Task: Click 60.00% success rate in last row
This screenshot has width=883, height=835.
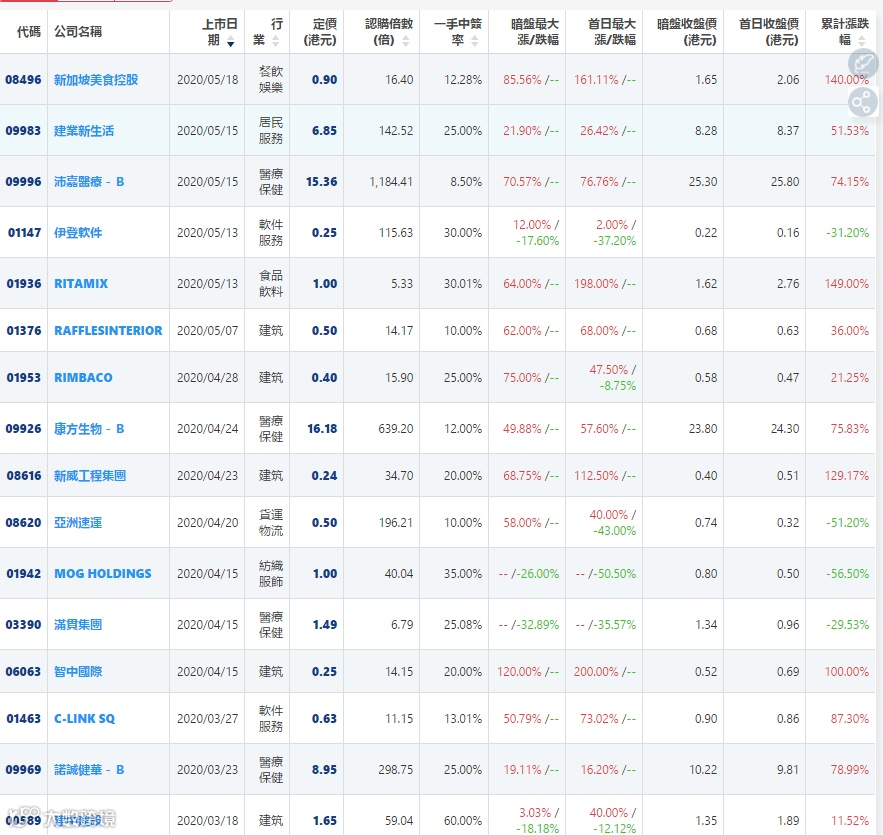Action: tap(463, 821)
